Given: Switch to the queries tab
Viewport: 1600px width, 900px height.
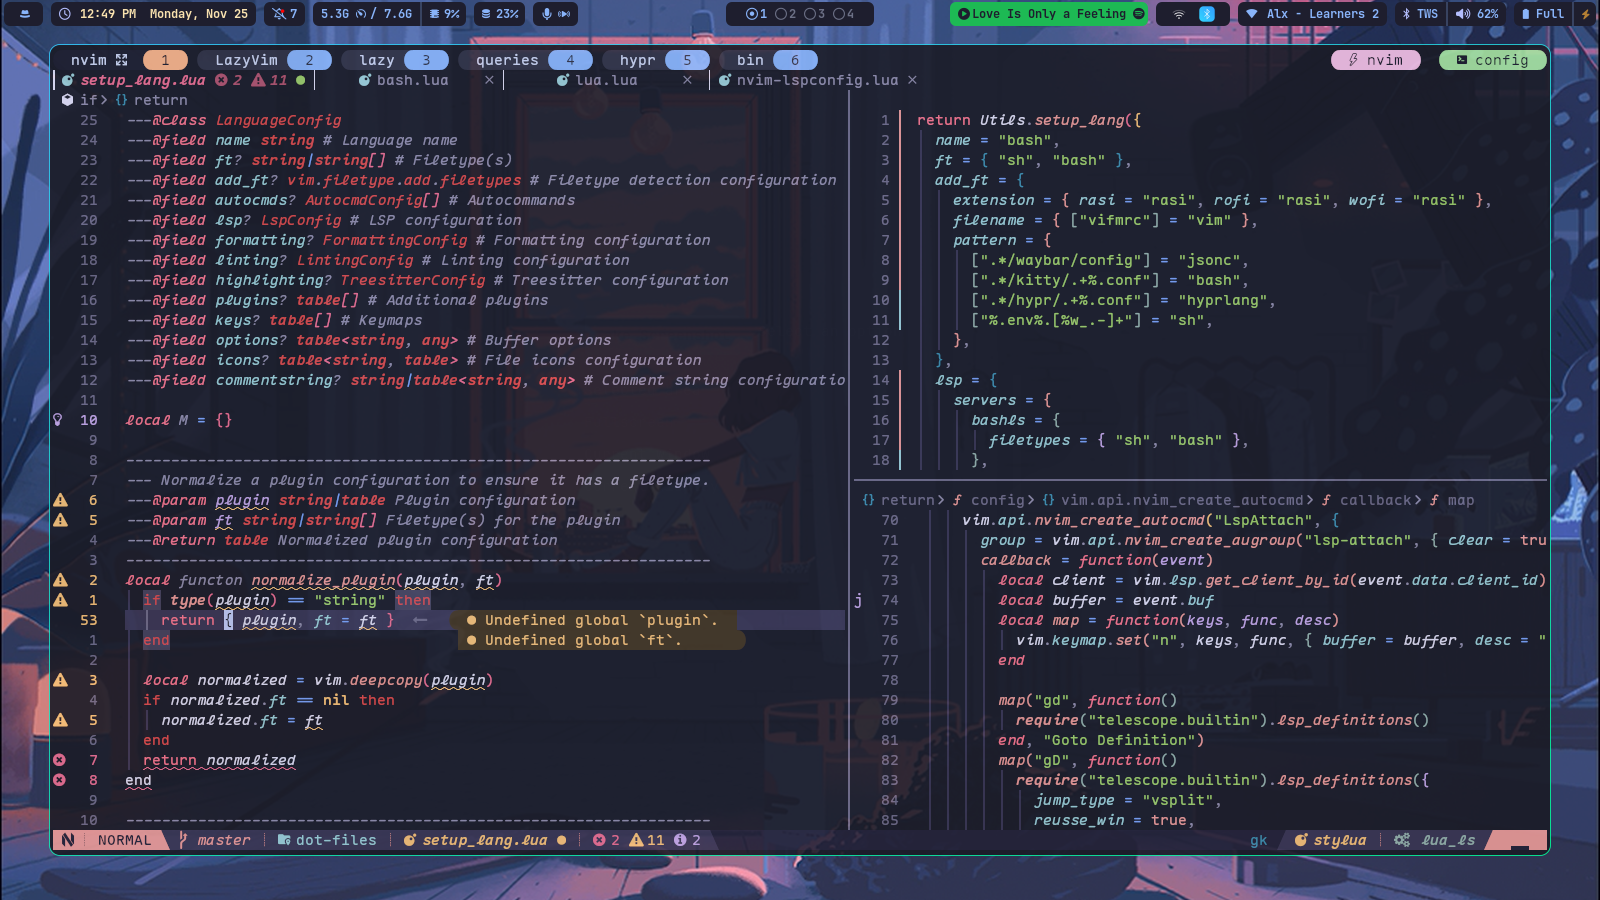Looking at the screenshot, I should click(526, 60).
